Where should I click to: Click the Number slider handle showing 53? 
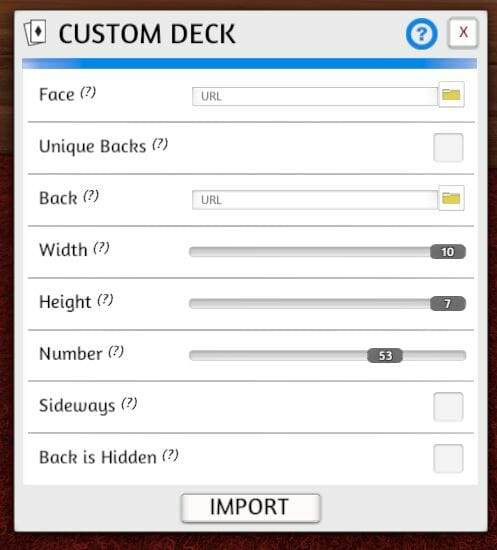coord(385,355)
